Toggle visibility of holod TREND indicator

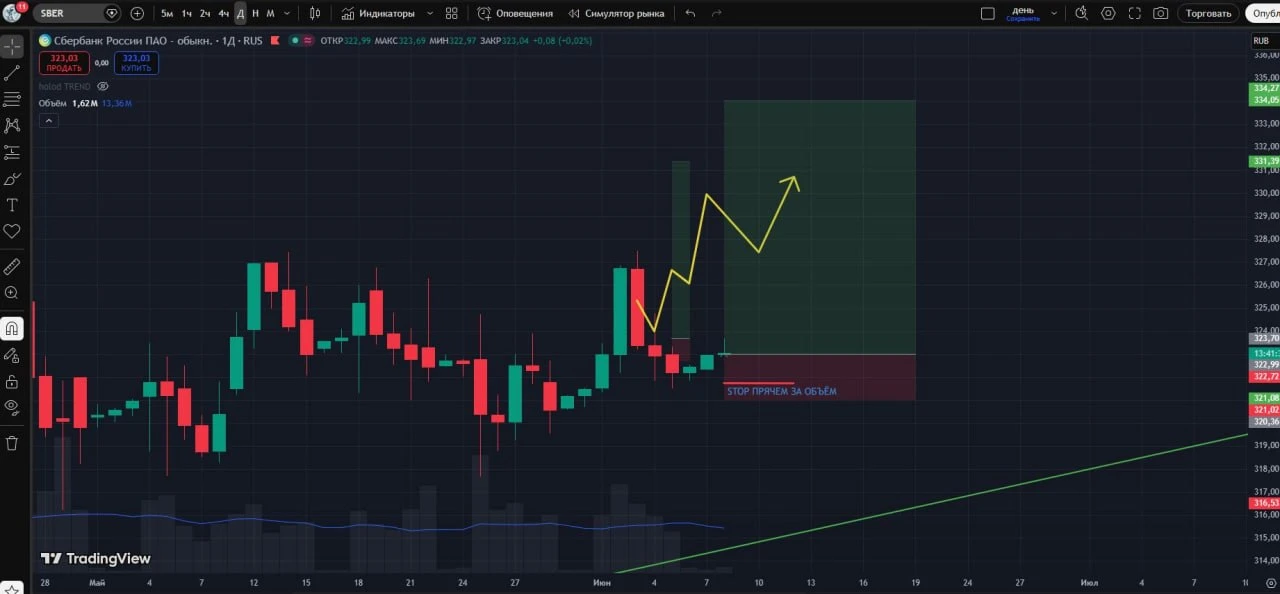[103, 86]
